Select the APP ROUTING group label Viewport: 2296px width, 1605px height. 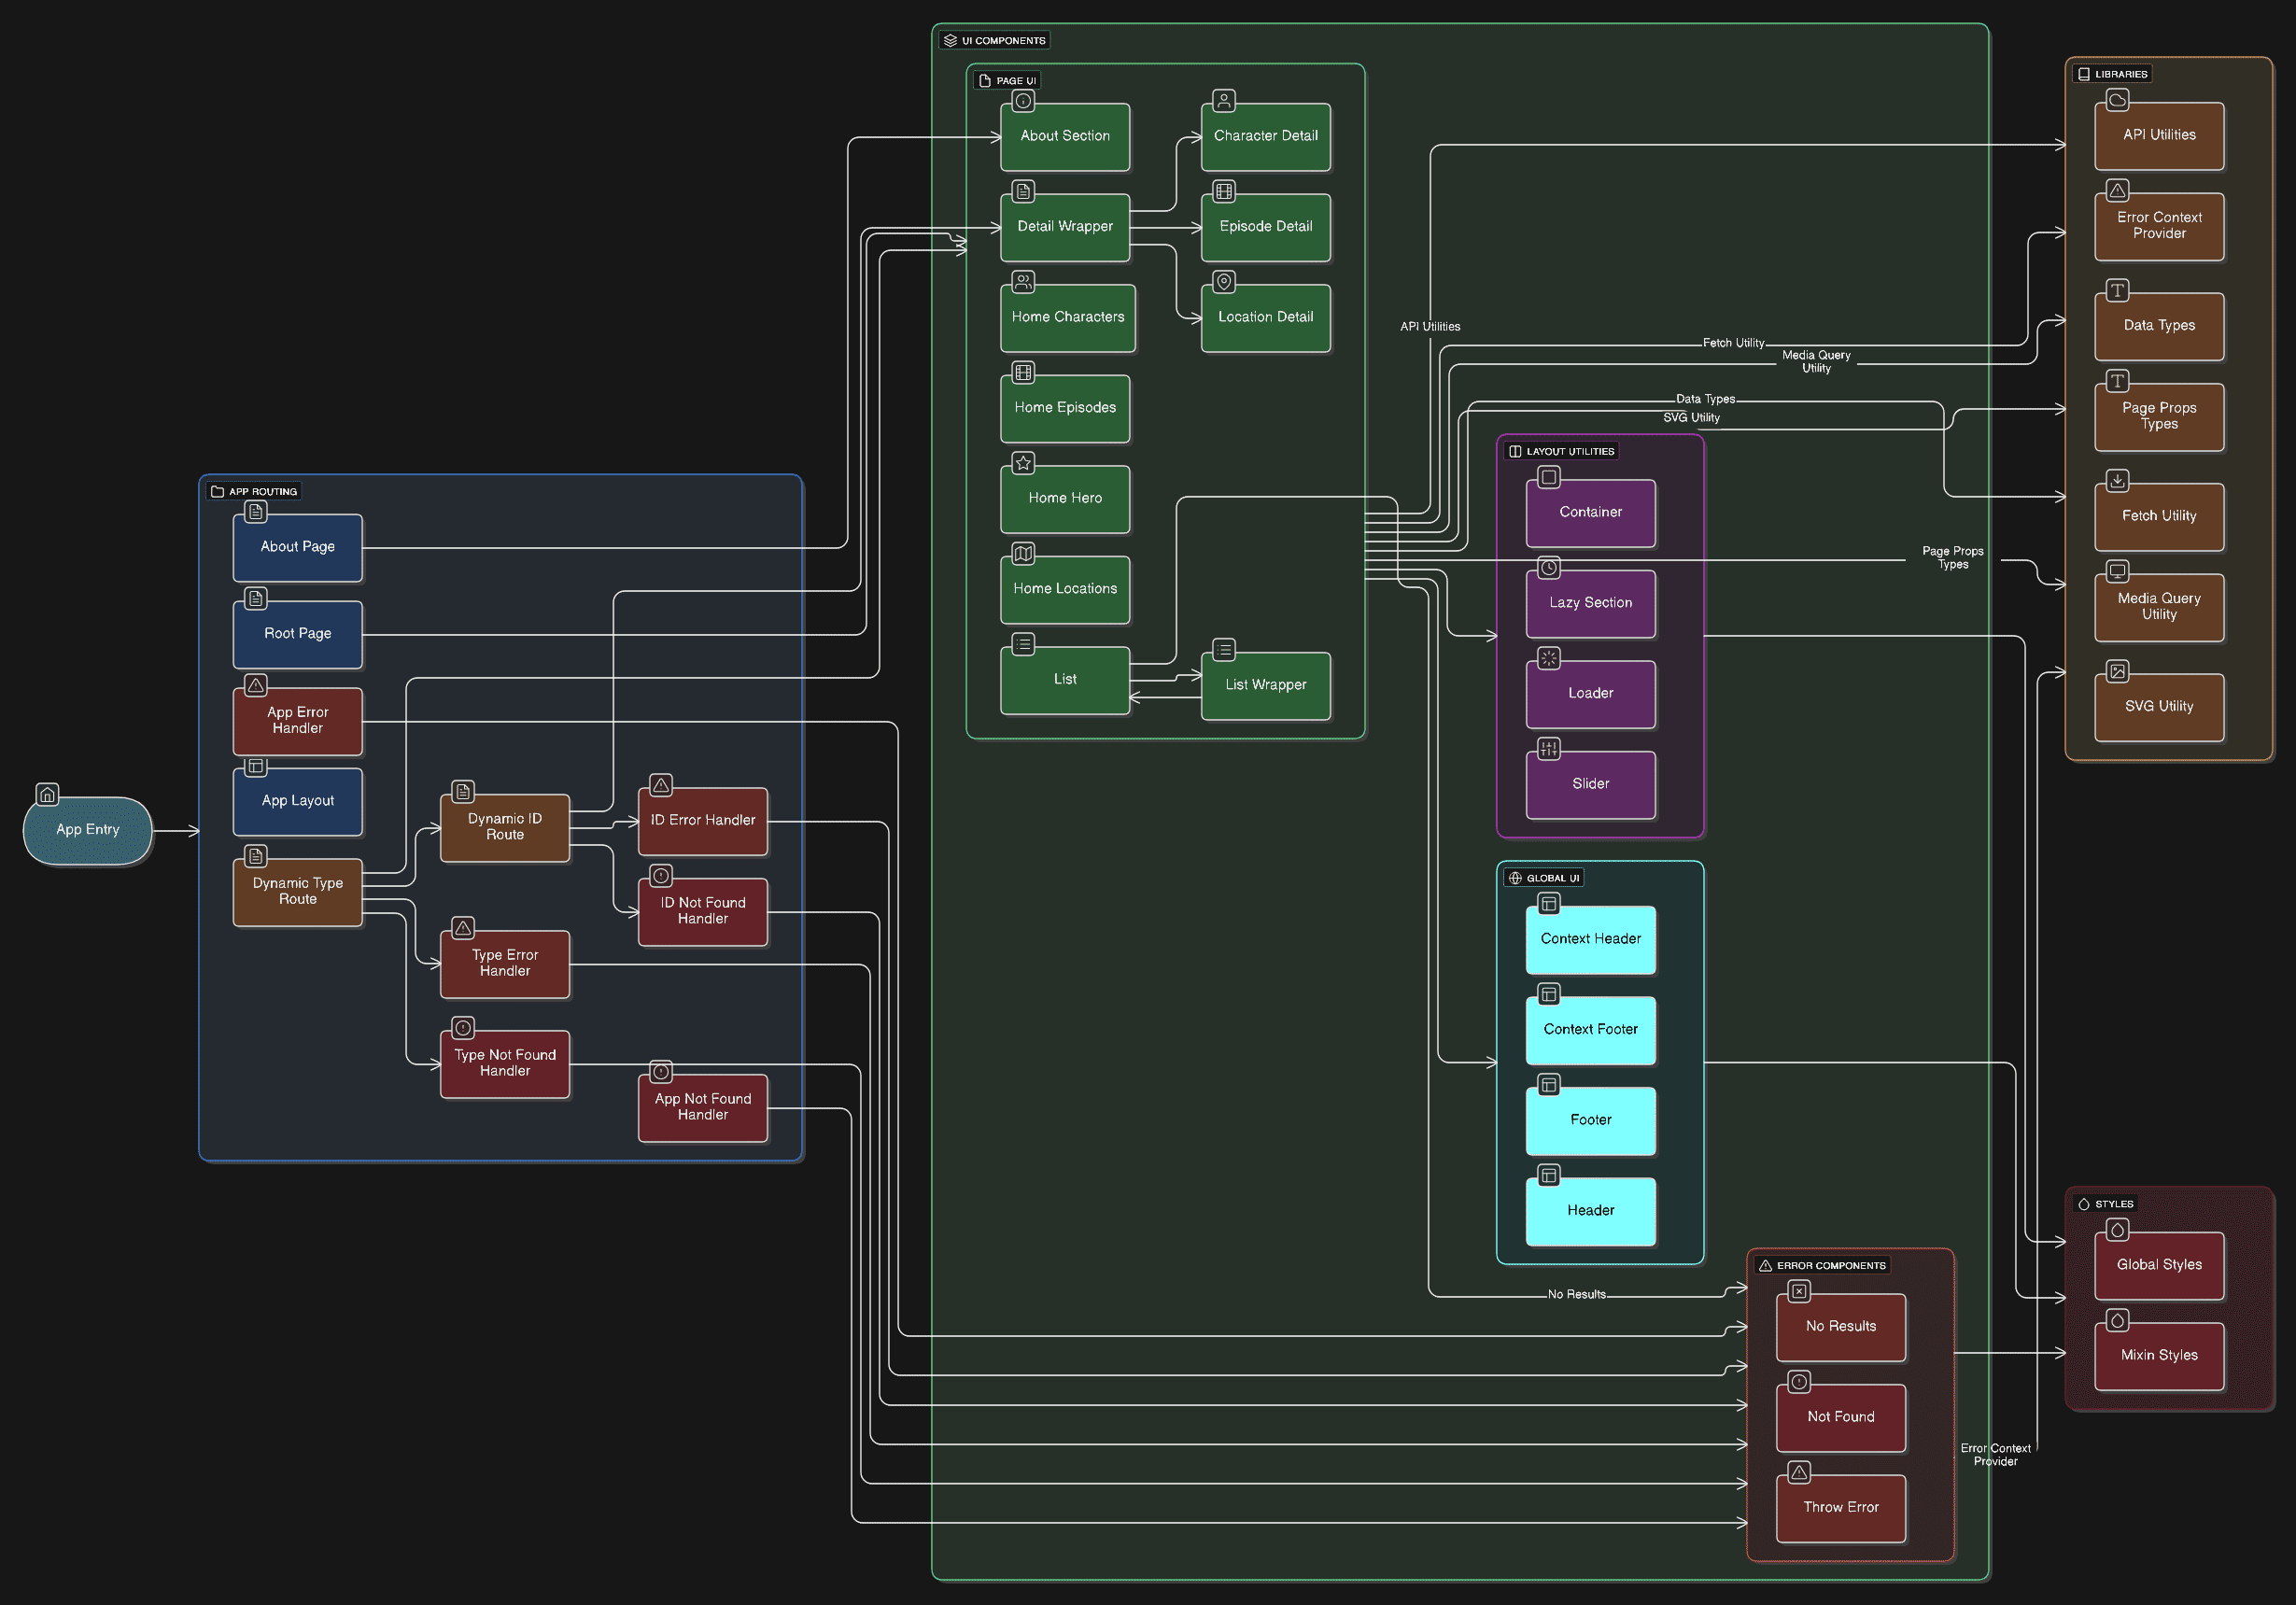tap(255, 491)
